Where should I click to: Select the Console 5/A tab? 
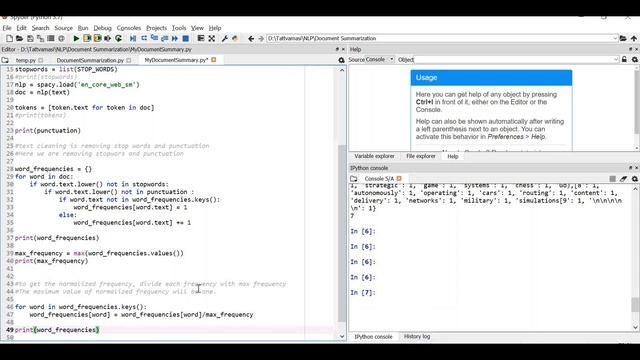(379, 179)
